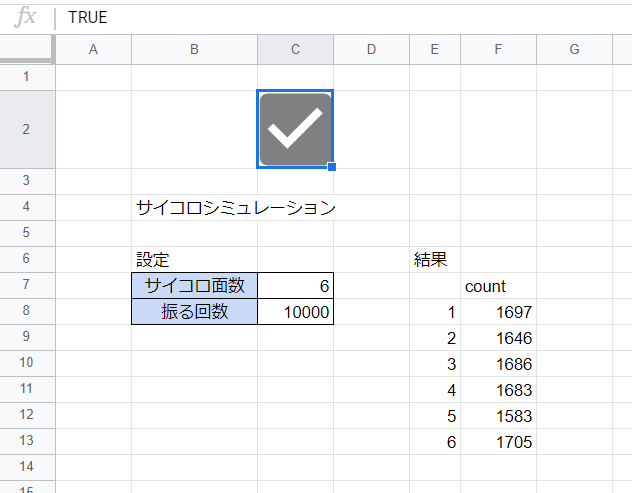Select row 1 header
This screenshot has height=493, width=632.
(x=26, y=77)
